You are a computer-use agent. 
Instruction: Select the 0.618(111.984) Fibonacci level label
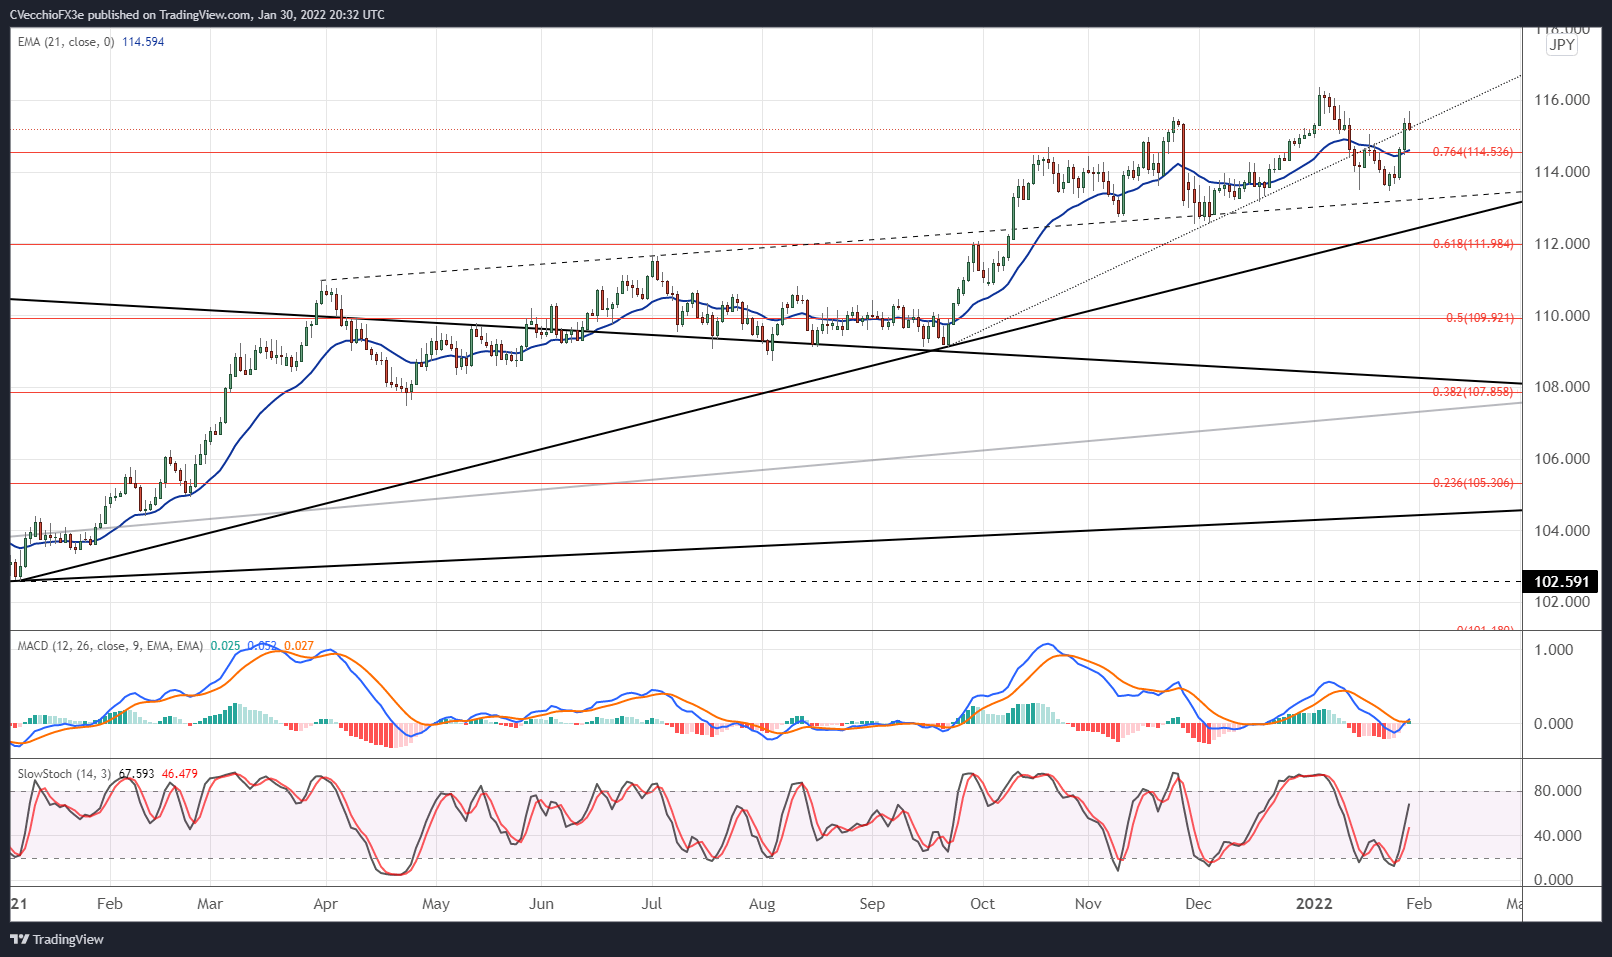tap(1473, 244)
